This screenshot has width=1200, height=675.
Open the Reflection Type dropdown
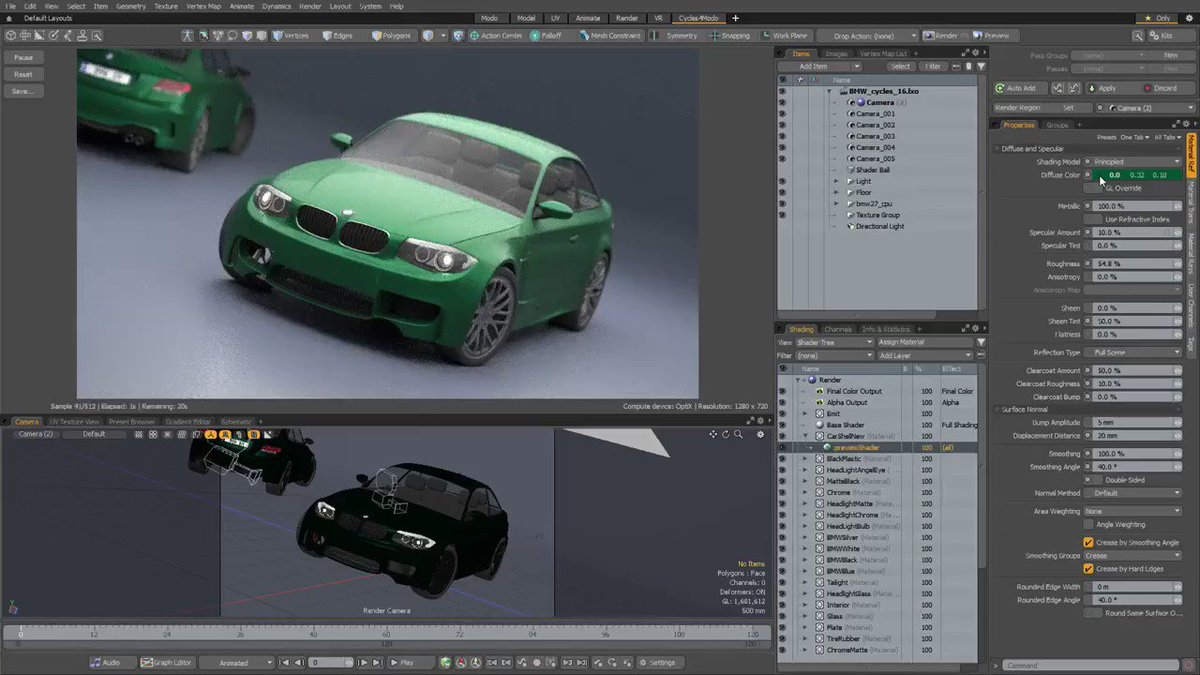point(1132,352)
